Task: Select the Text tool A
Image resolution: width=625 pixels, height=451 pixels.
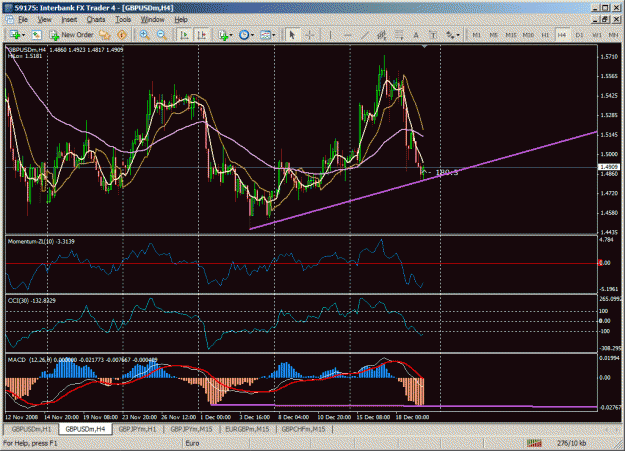Action: 416,35
